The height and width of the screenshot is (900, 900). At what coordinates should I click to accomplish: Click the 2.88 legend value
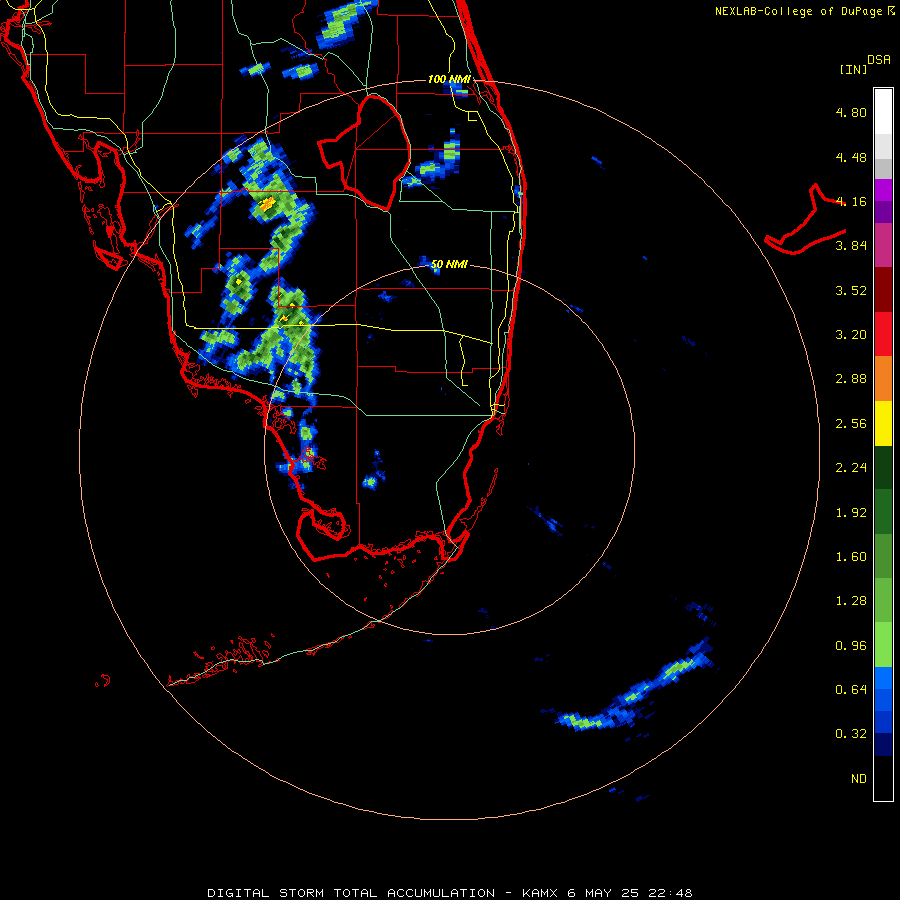tap(851, 379)
